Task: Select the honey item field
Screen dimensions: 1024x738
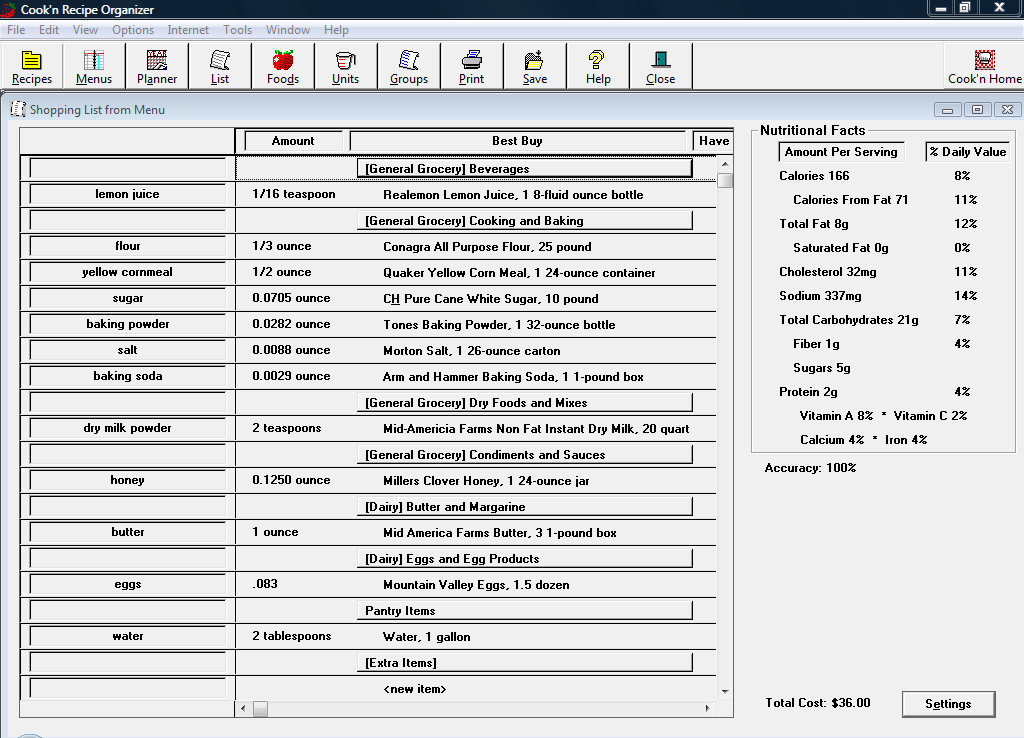Action: pos(127,480)
